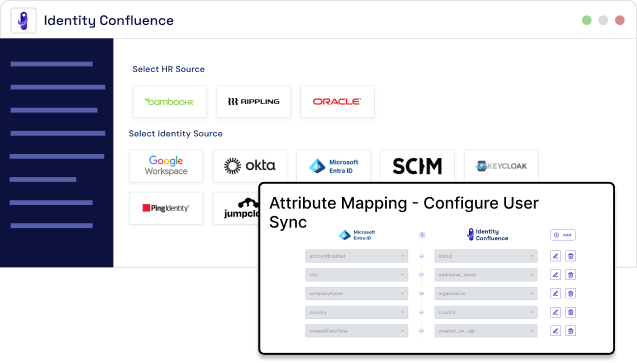Click Identity Confluence logo in mapping header
This screenshot has height=363, width=637.
(488, 235)
